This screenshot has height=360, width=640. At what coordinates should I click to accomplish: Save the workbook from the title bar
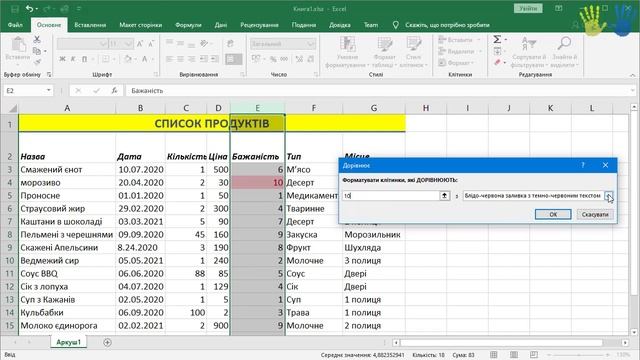point(15,9)
